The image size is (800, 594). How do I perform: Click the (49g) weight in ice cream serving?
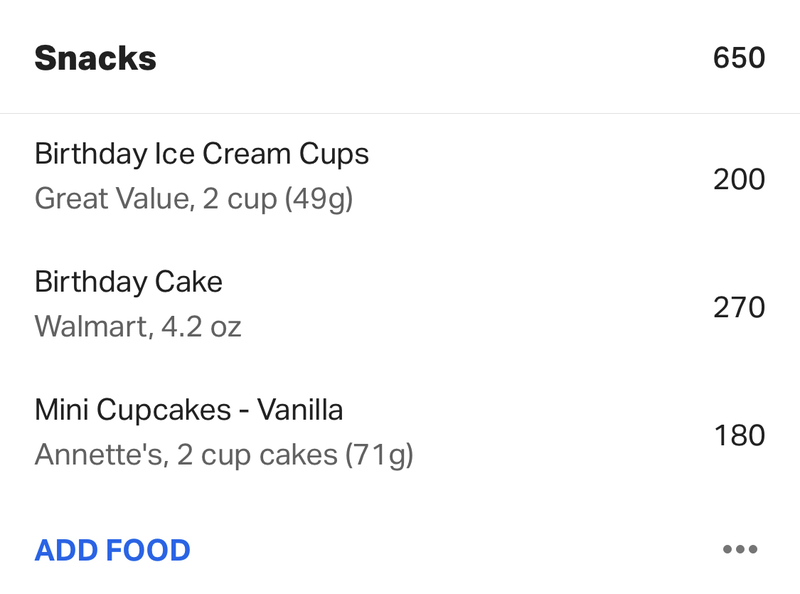[x=319, y=199]
